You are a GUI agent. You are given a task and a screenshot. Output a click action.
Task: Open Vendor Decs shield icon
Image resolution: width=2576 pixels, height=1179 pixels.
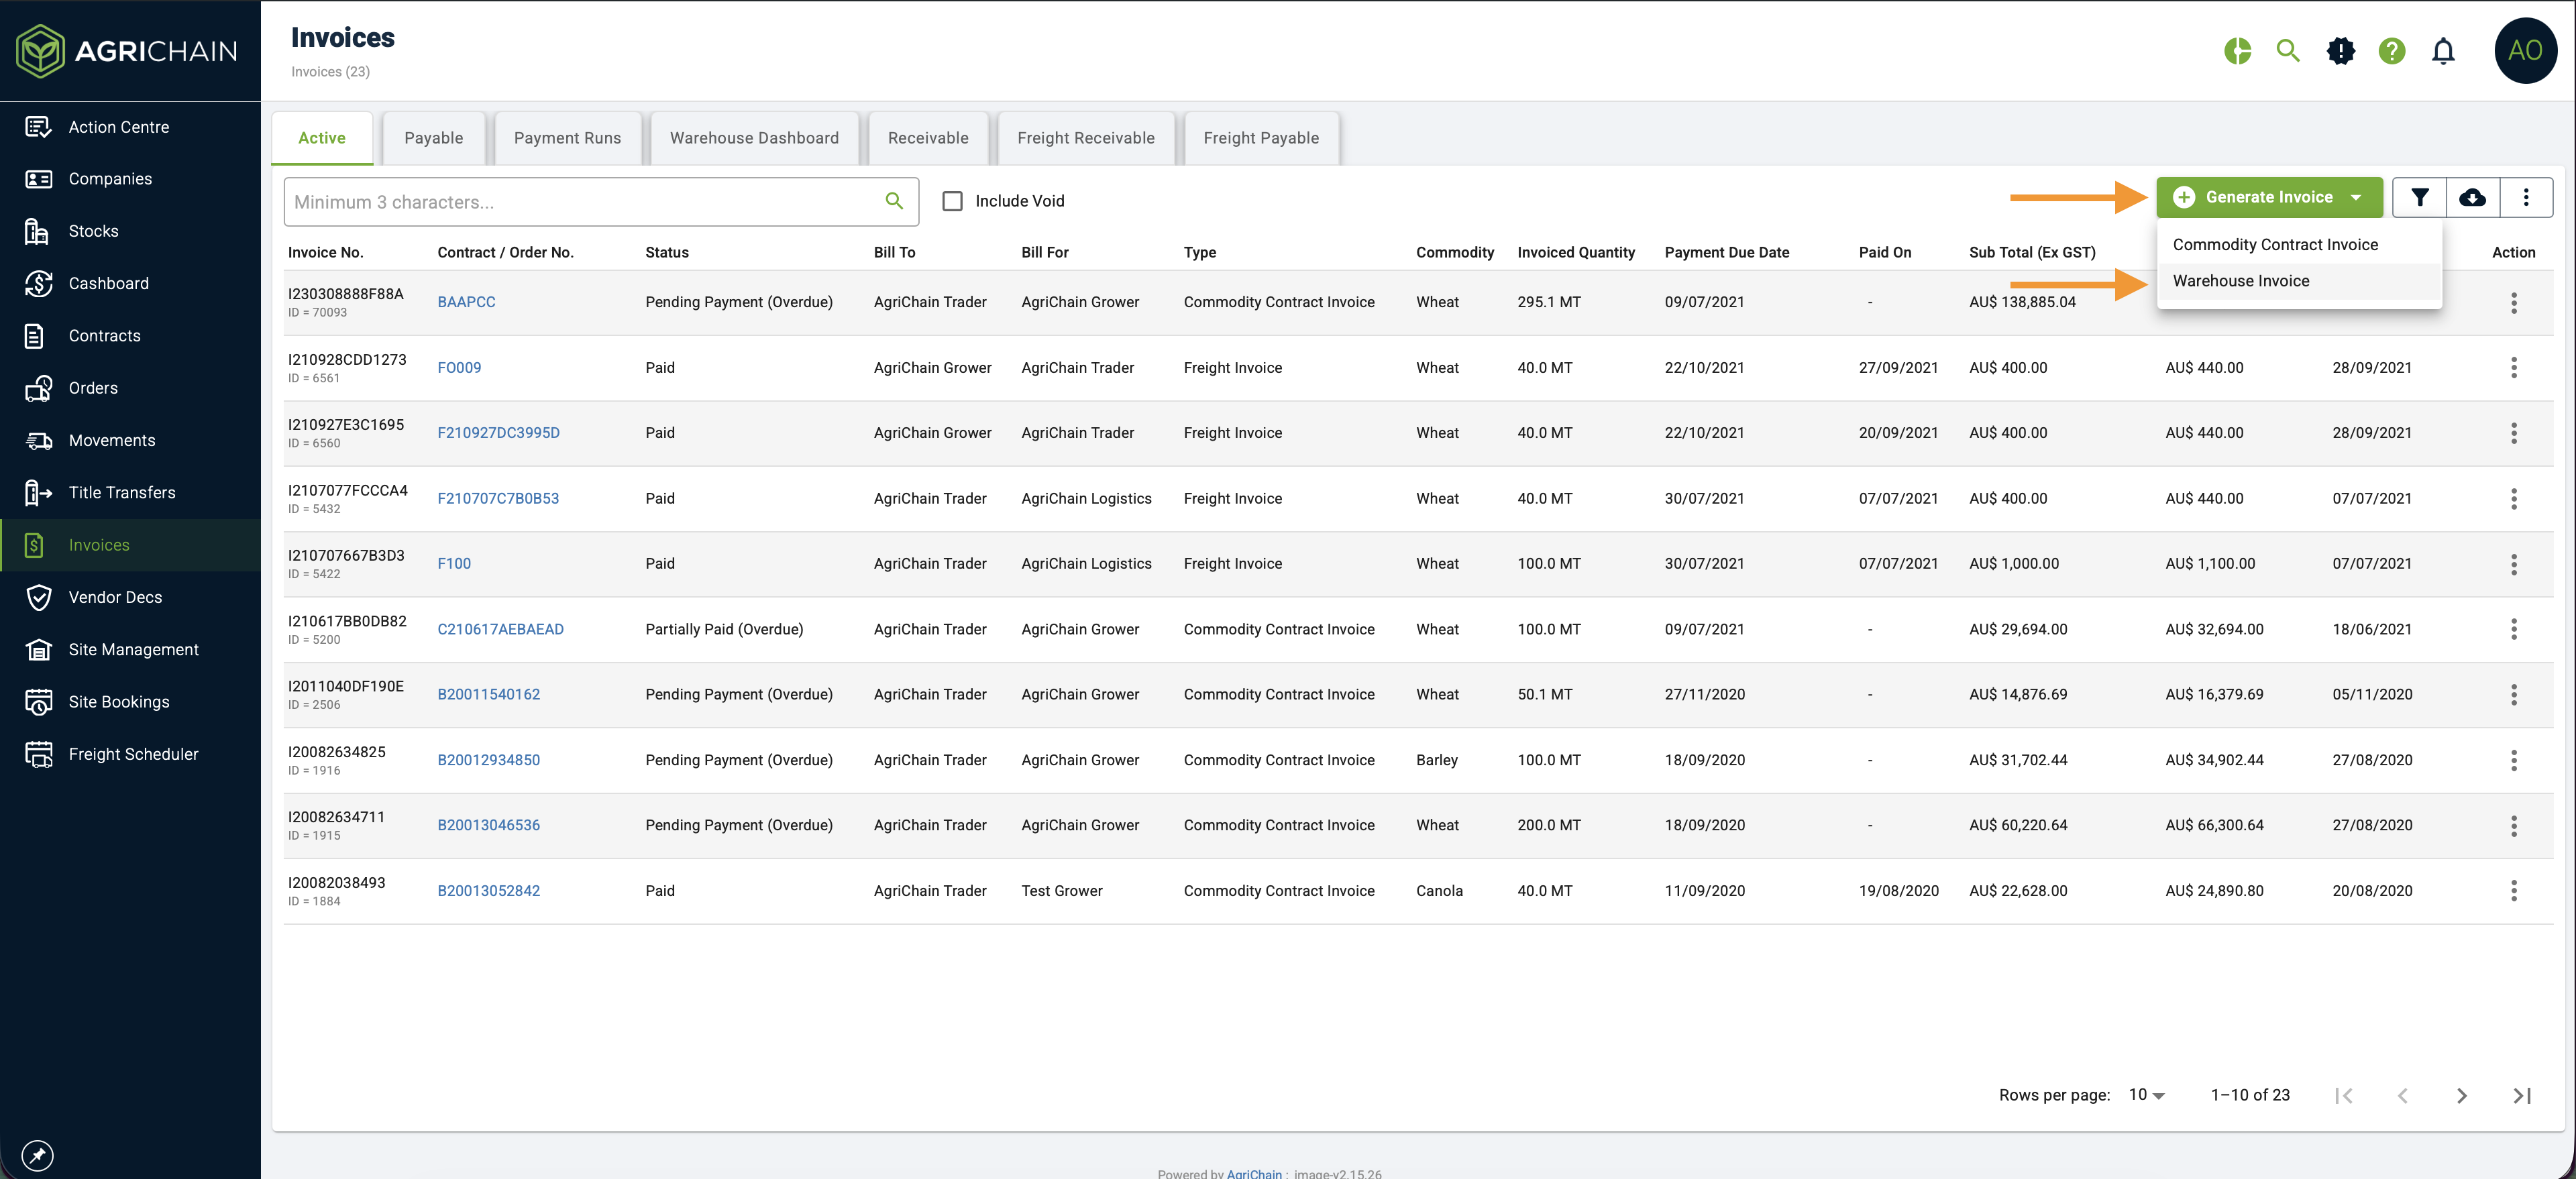pyautogui.click(x=38, y=598)
